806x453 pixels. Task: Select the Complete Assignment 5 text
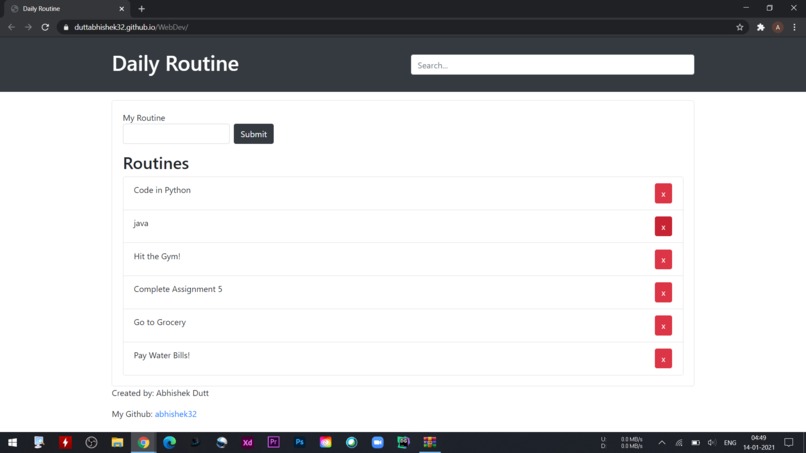click(x=178, y=289)
